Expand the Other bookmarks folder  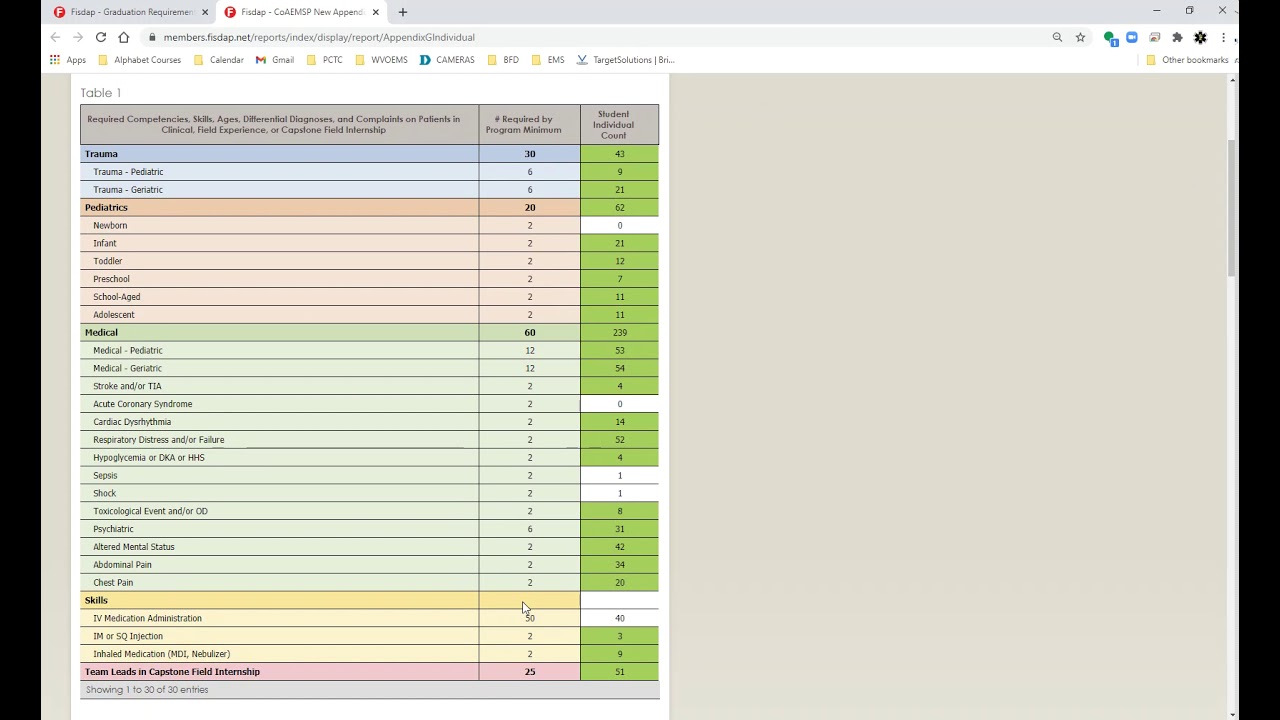point(1187,60)
